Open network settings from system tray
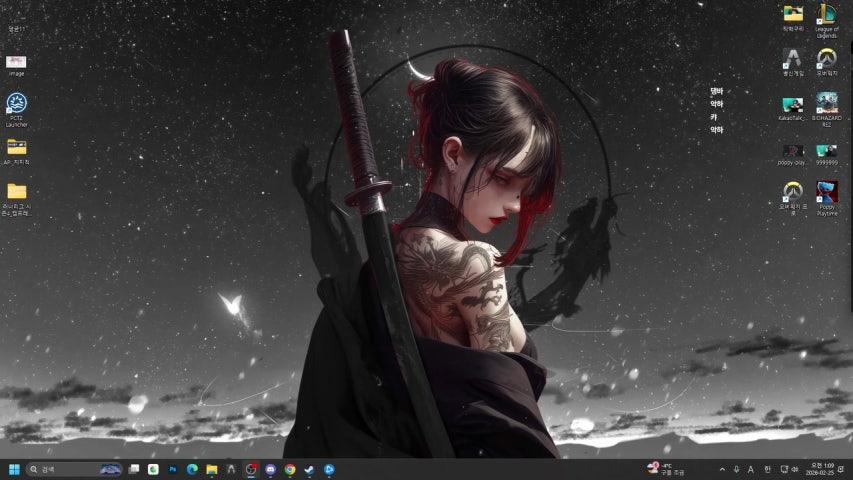This screenshot has height=480, width=853. 784,469
